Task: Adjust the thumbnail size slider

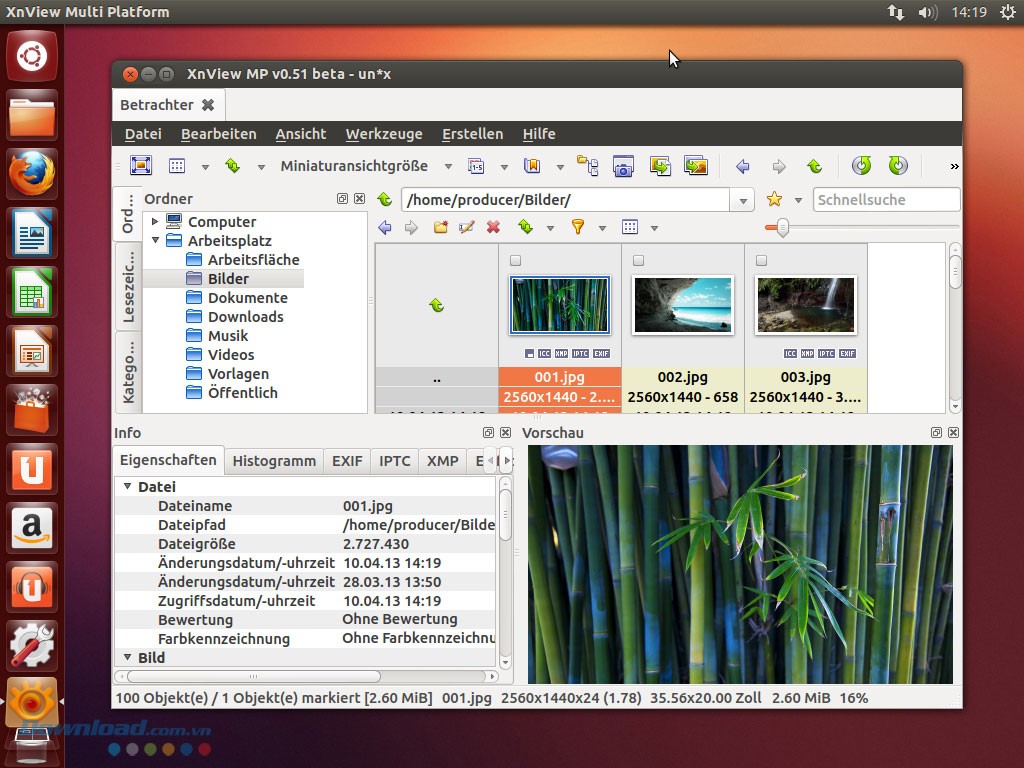Action: click(784, 228)
